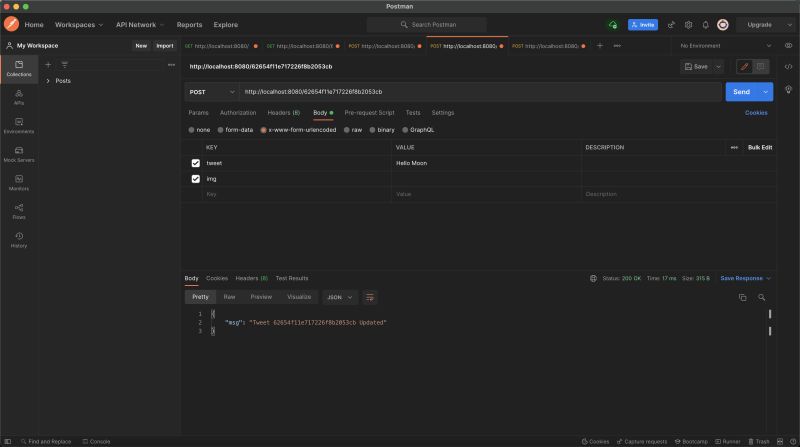Click the edit pencil icon
The height and width of the screenshot is (447, 800).
point(744,66)
